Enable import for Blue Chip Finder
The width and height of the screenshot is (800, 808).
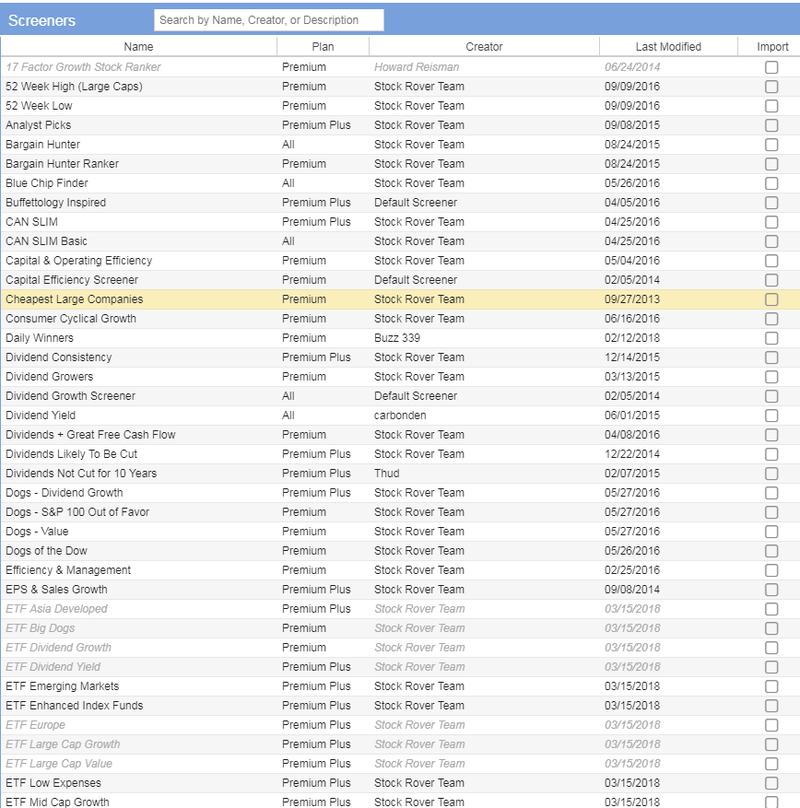tap(771, 183)
